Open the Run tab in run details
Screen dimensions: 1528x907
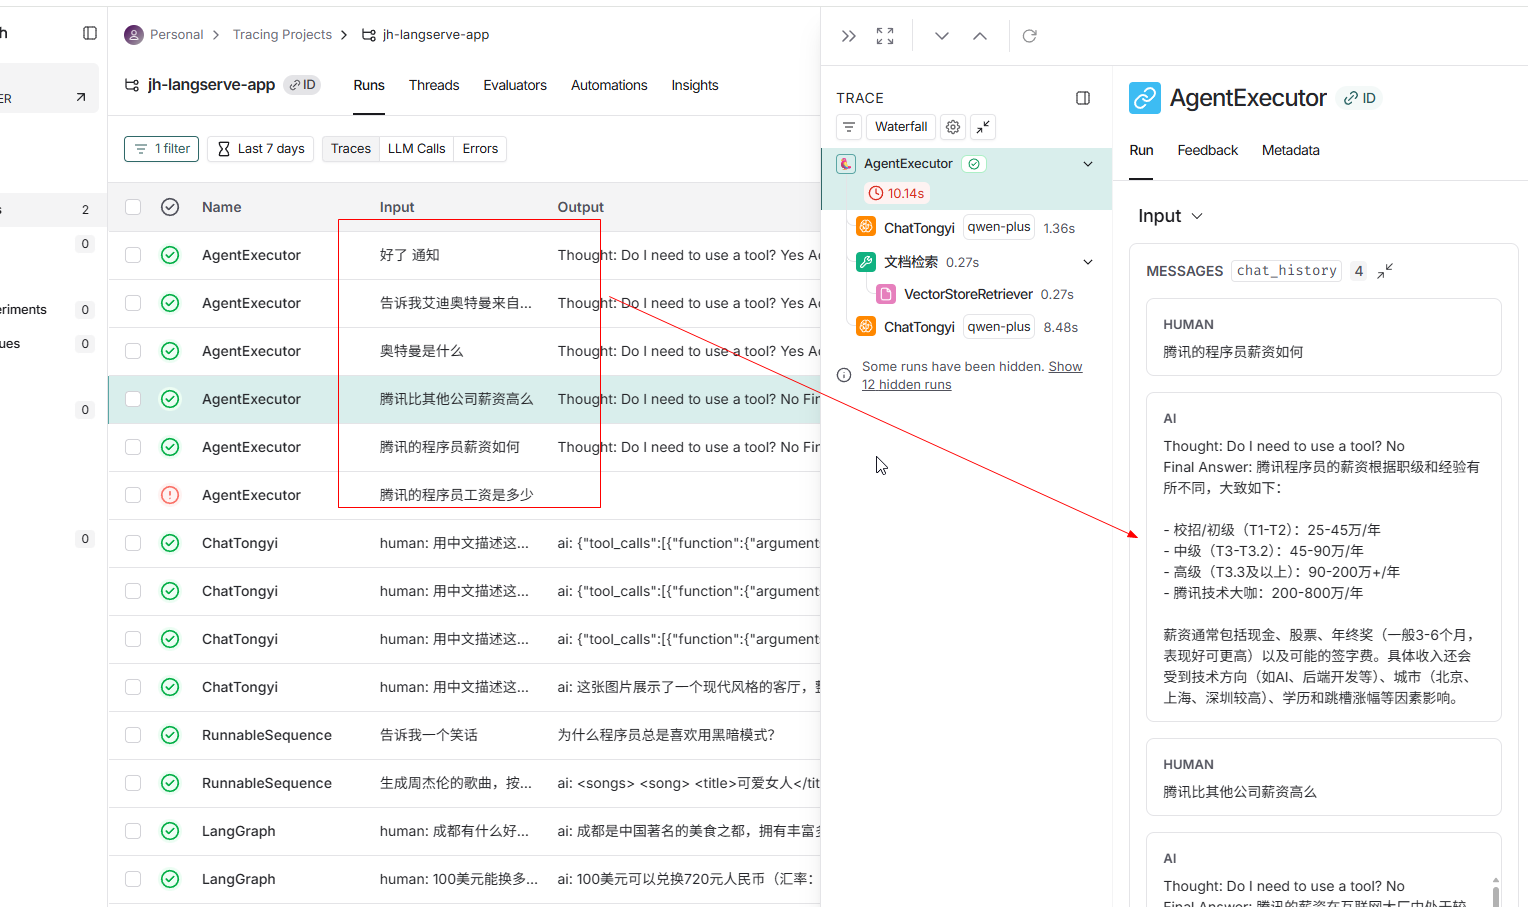pyautogui.click(x=1141, y=150)
